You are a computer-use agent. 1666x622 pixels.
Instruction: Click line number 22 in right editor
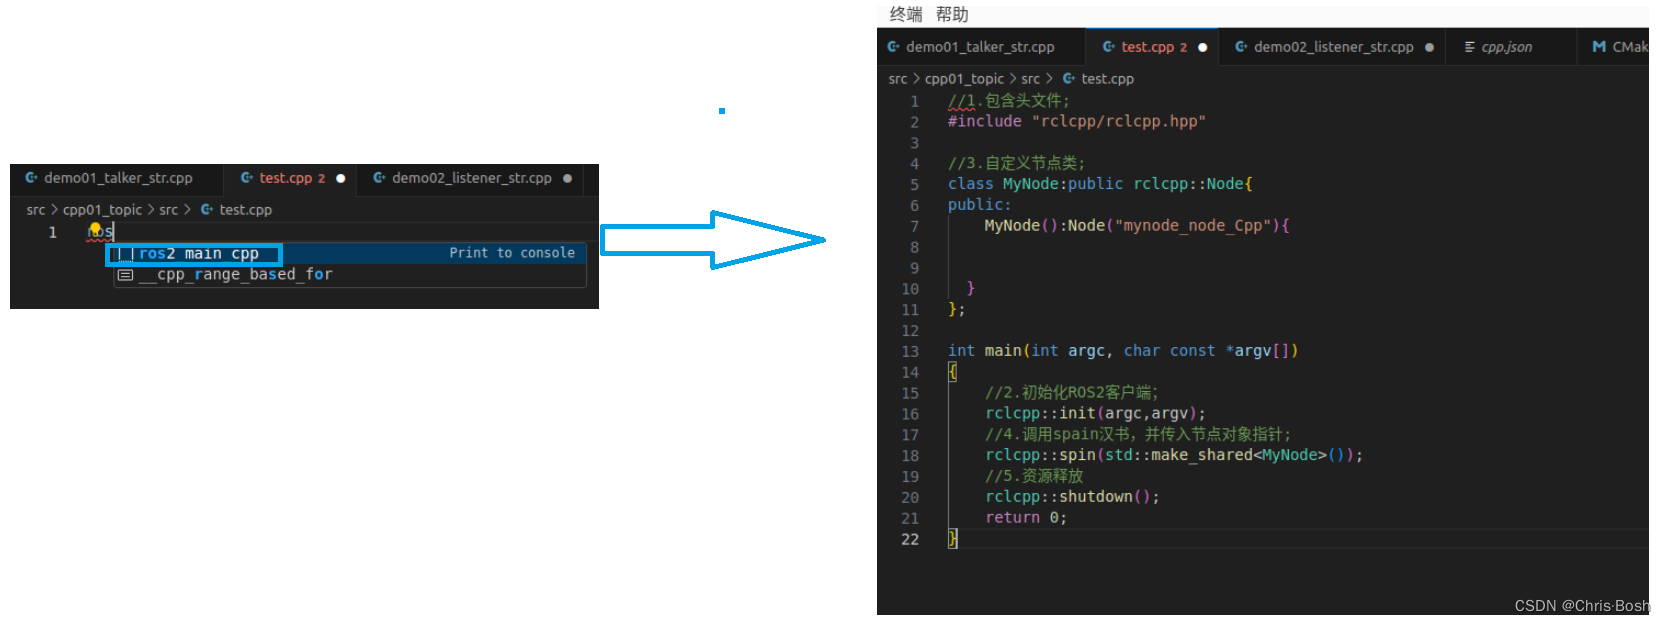pyautogui.click(x=910, y=540)
